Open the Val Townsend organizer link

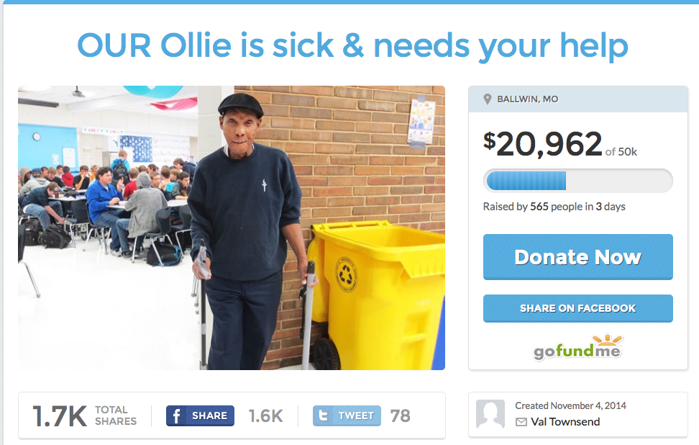[x=565, y=422]
